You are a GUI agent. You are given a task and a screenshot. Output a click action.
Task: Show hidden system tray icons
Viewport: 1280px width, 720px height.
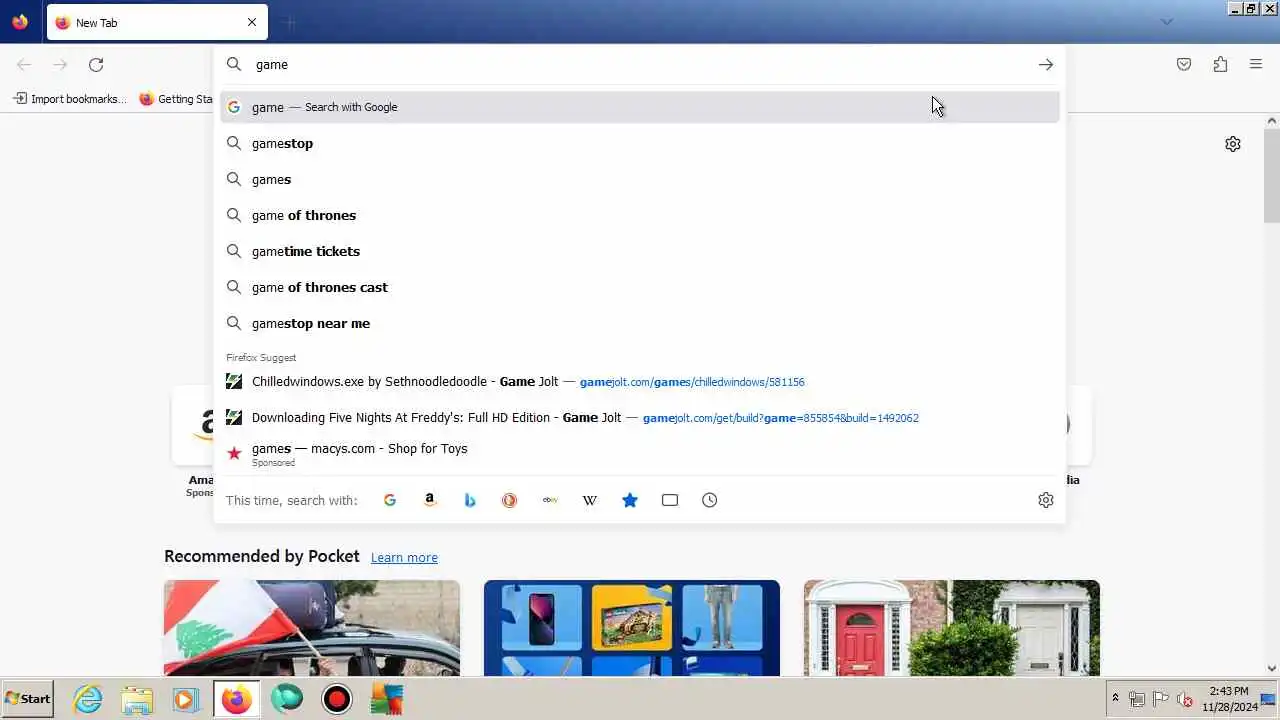[x=1115, y=699]
